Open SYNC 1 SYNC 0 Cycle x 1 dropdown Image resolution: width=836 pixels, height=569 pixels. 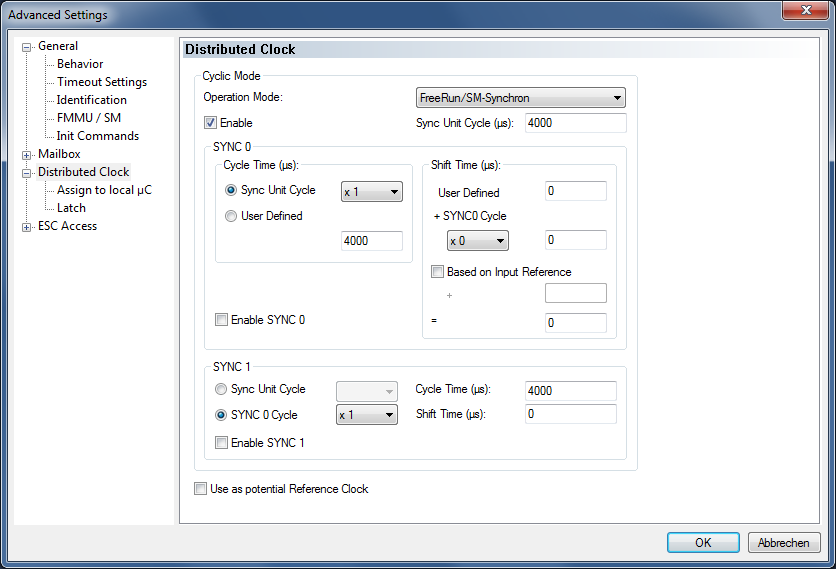(367, 415)
